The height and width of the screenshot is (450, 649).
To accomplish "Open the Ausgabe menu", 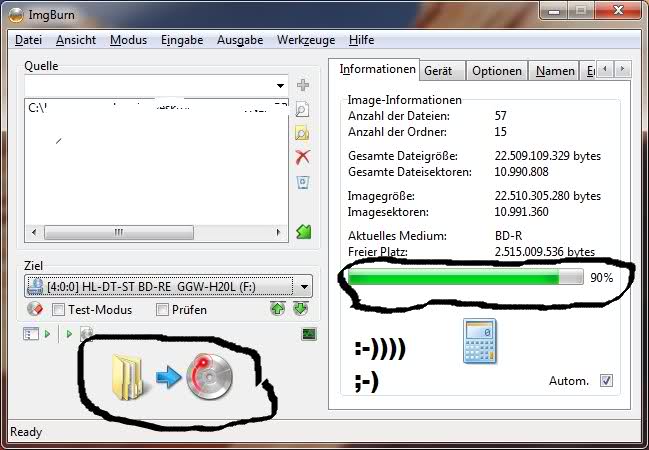I will pyautogui.click(x=240, y=40).
